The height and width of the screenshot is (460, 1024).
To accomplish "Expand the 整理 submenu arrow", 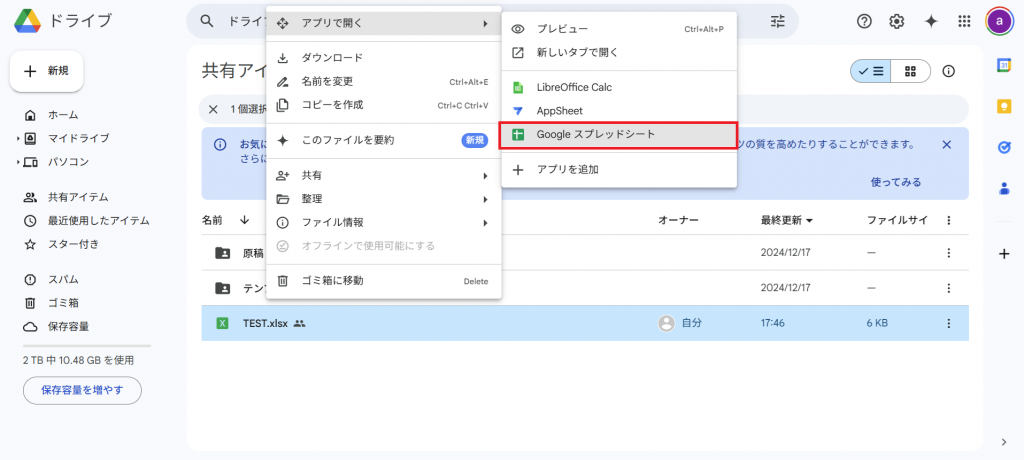I will point(485,199).
